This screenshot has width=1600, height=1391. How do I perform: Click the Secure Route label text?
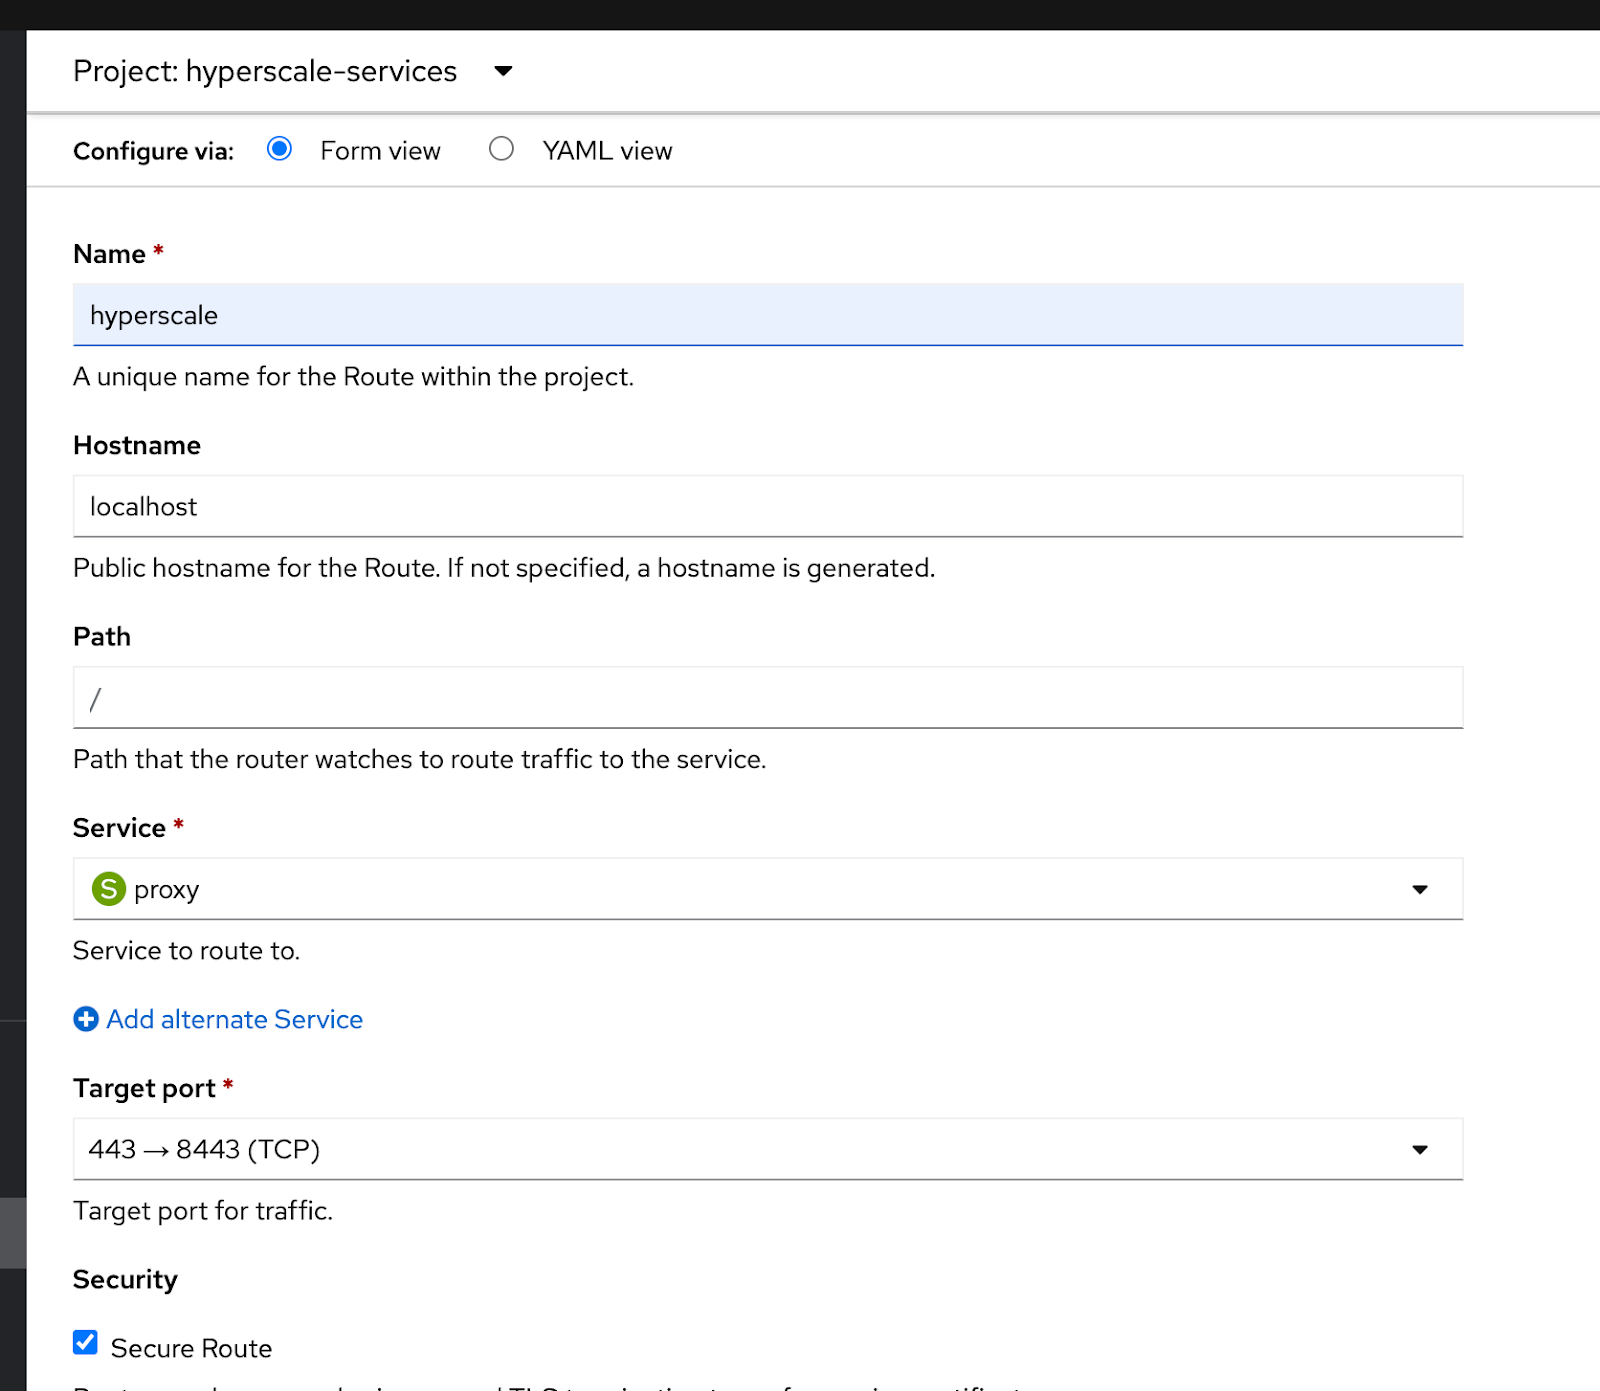[x=192, y=1347]
